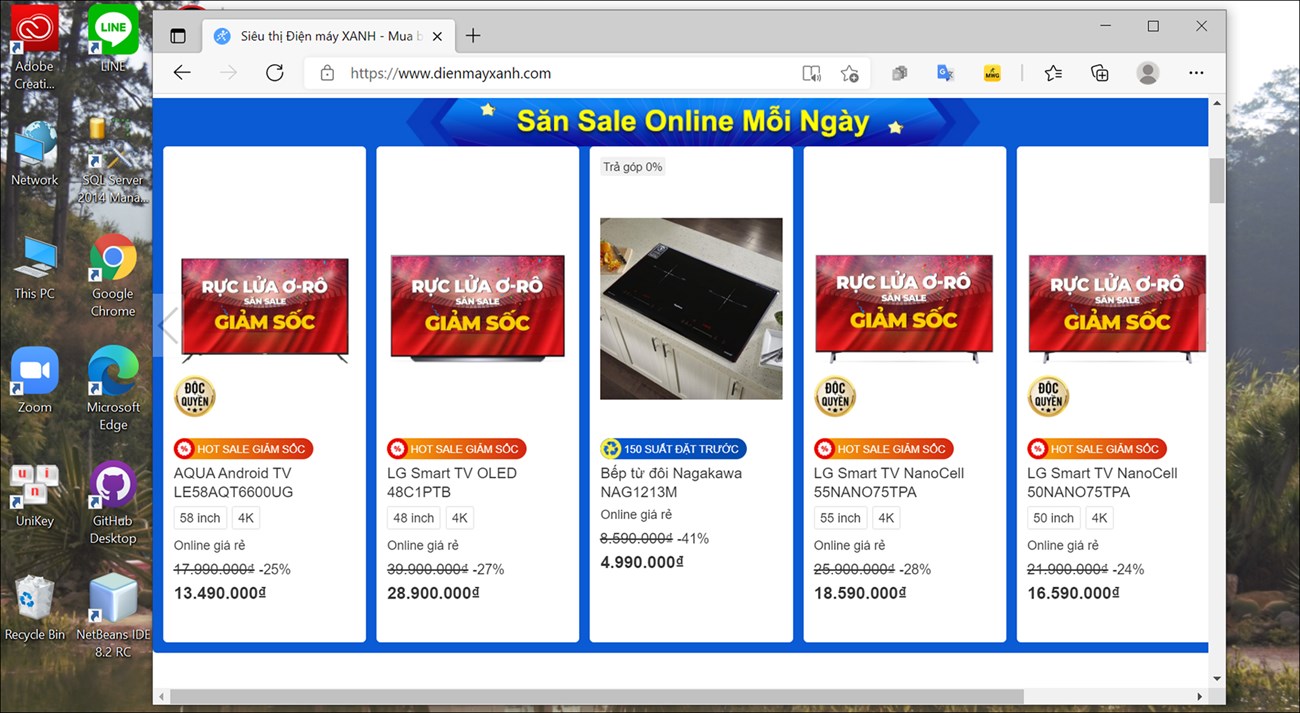This screenshot has height=713, width=1300.
Task: Select the 48 inch size tag
Action: (414, 518)
